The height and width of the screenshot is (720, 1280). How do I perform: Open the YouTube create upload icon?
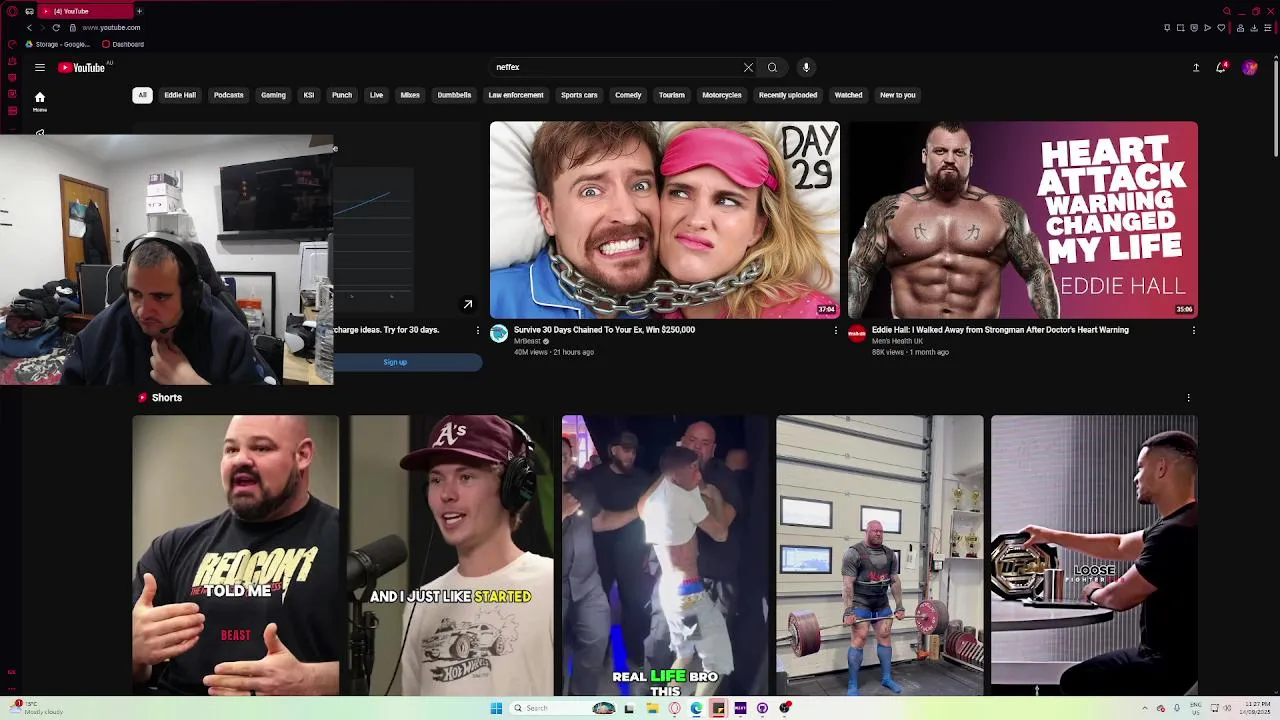(1196, 67)
